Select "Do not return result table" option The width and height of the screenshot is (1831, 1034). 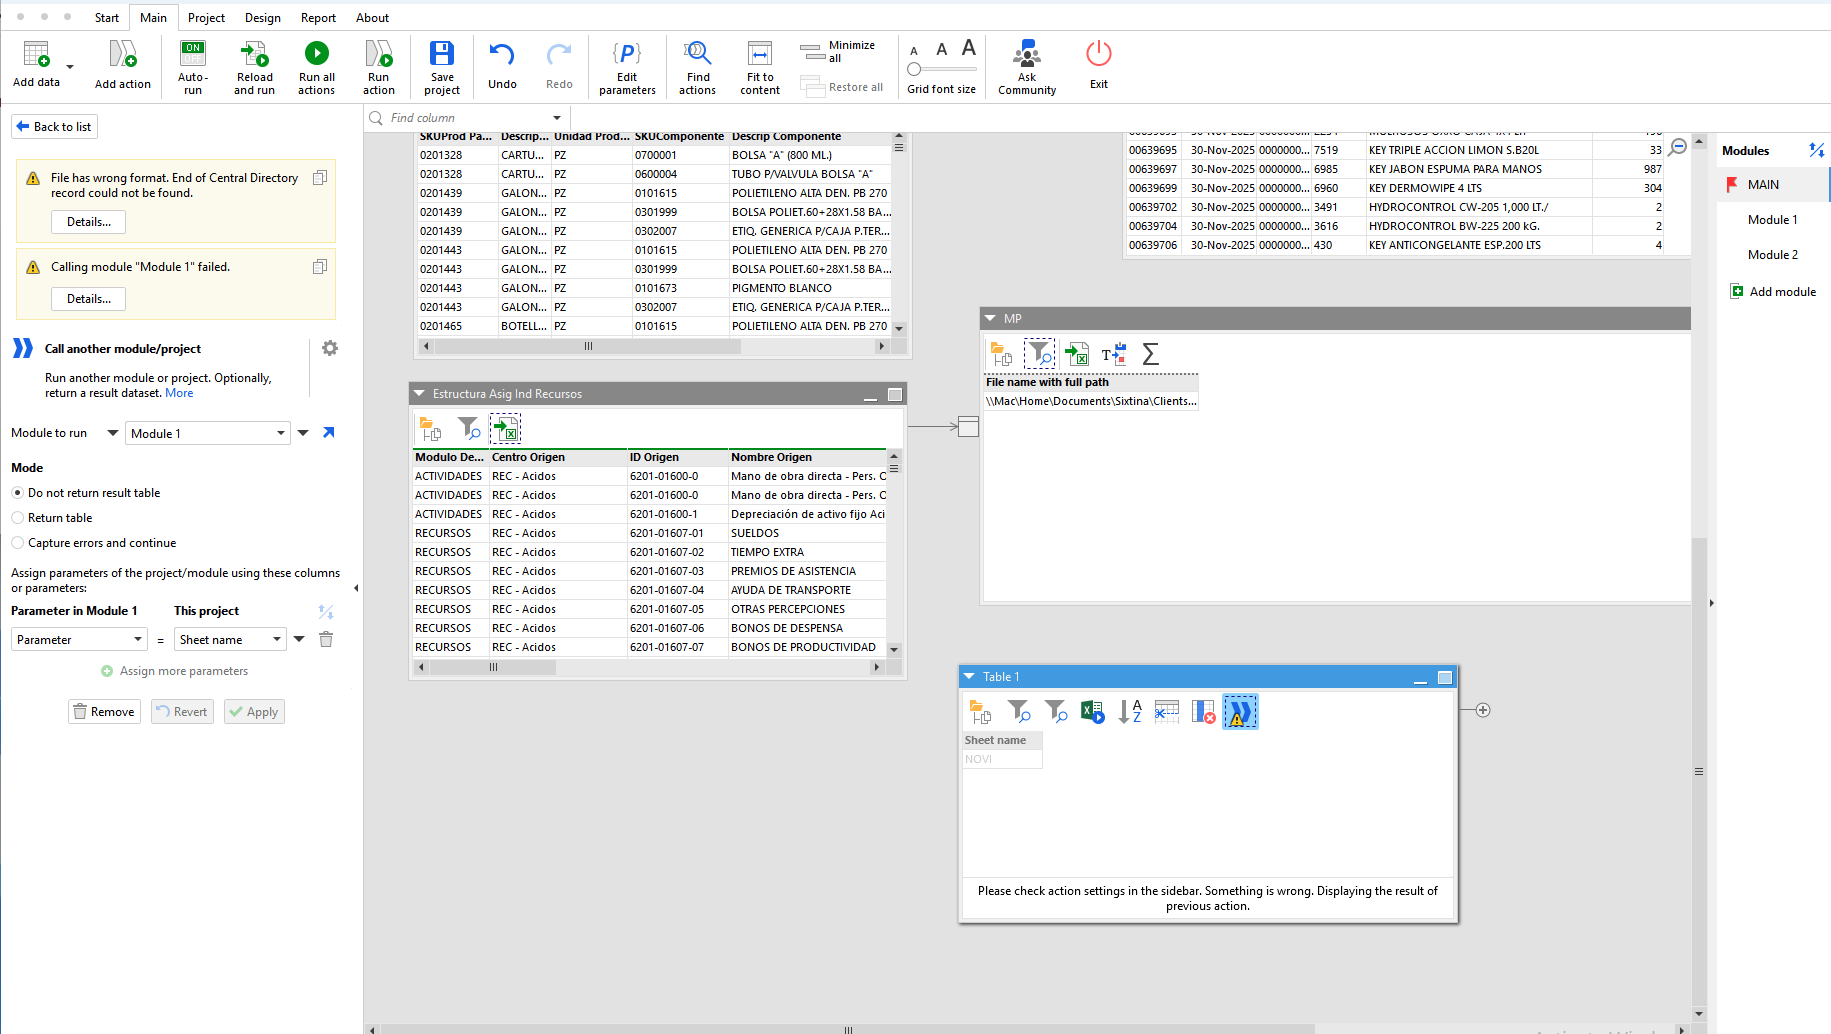(18, 493)
